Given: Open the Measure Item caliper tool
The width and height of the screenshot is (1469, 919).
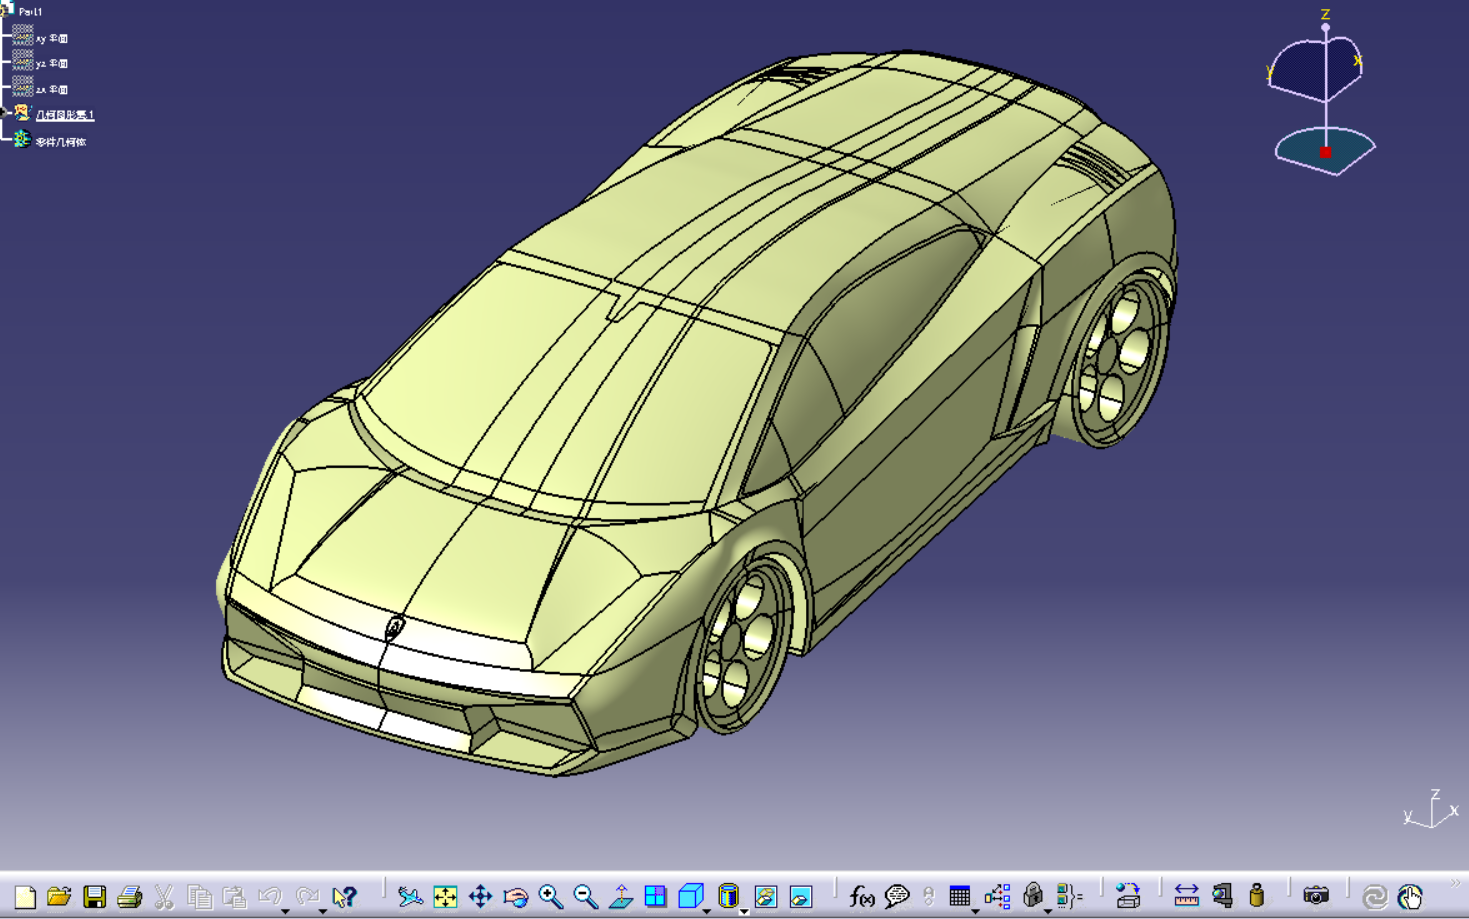Looking at the screenshot, I should pyautogui.click(x=1222, y=897).
